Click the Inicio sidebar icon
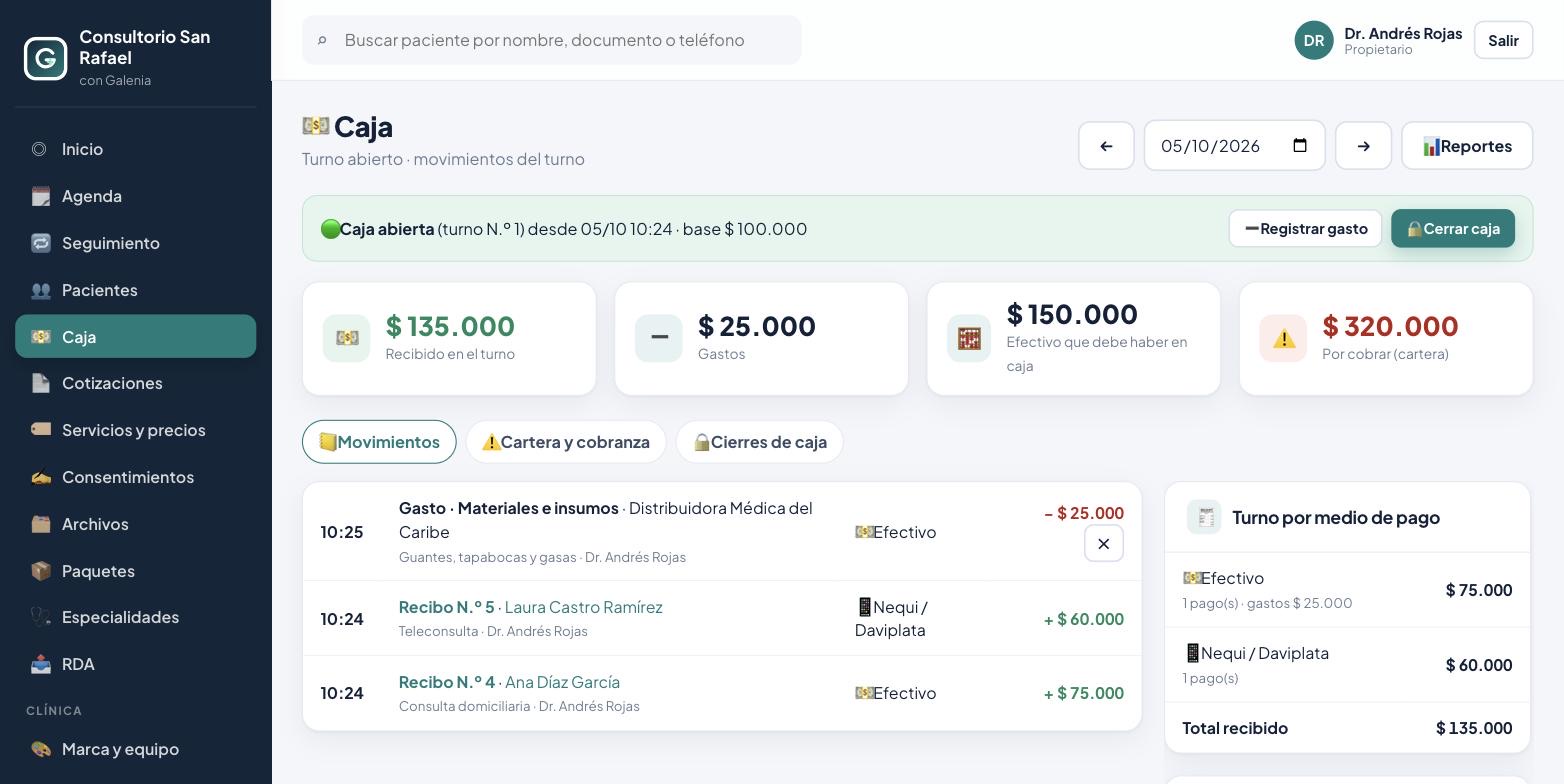 (39, 149)
